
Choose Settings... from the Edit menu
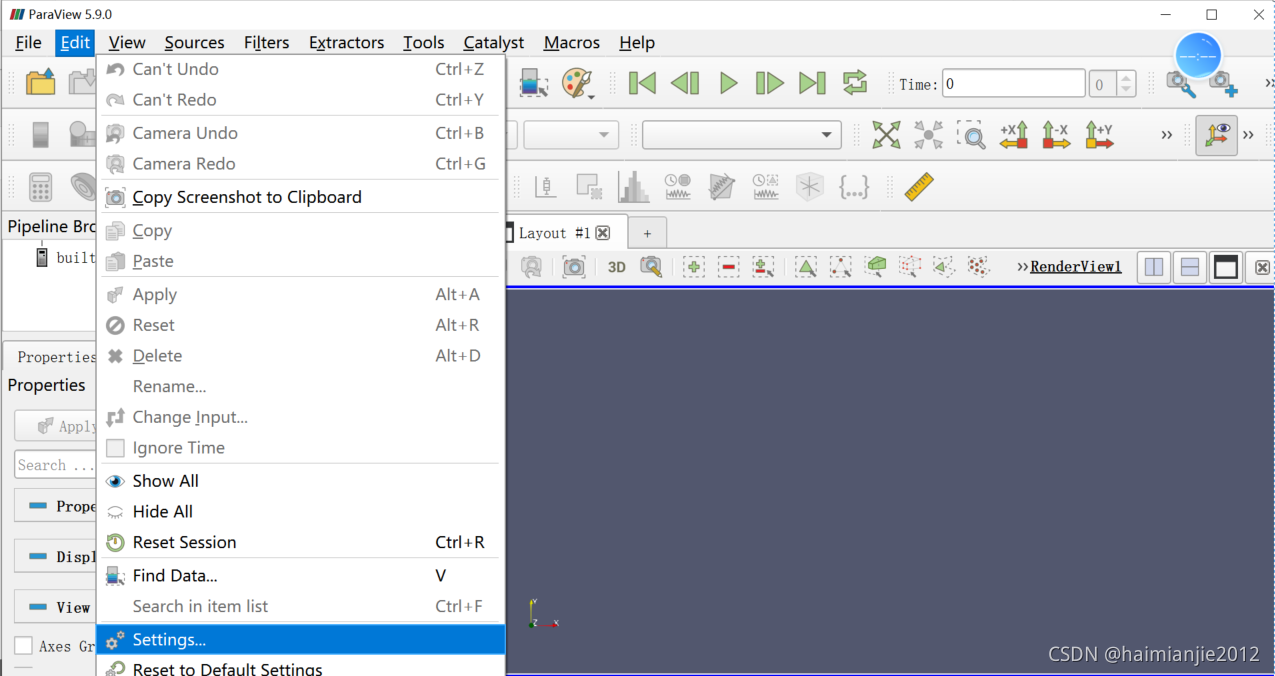pos(301,639)
